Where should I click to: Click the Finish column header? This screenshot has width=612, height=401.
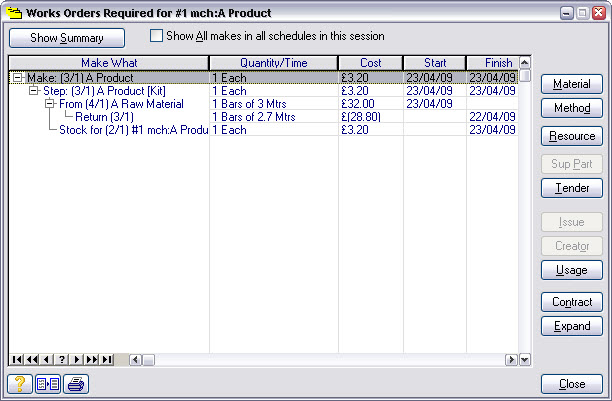[493, 63]
